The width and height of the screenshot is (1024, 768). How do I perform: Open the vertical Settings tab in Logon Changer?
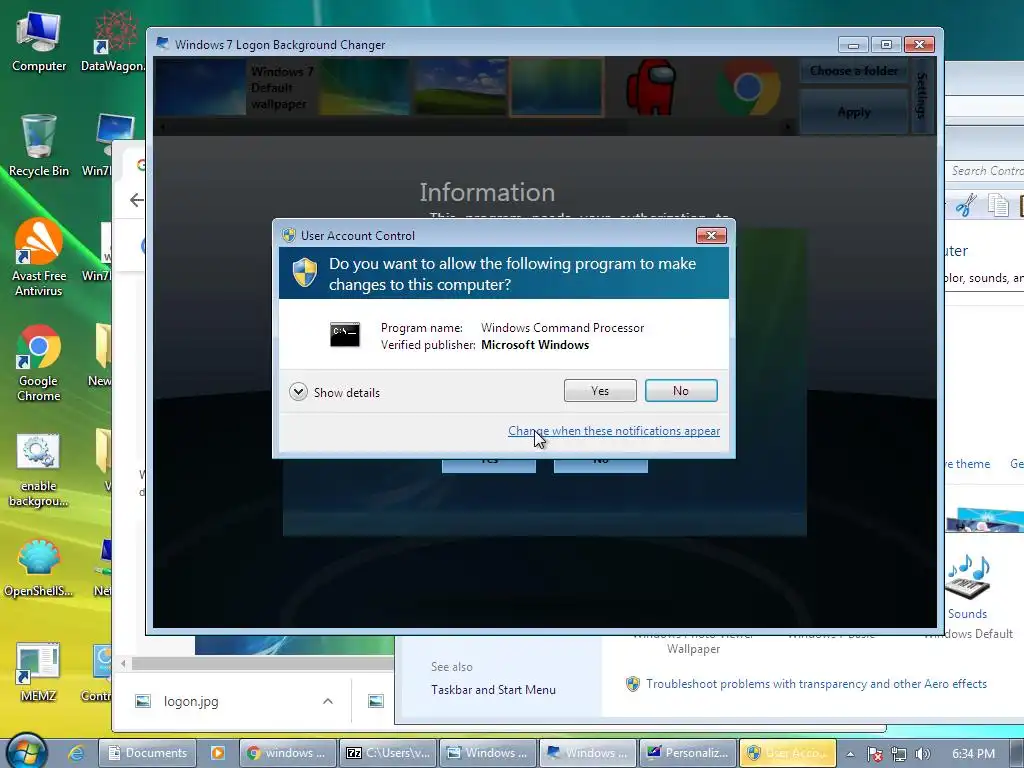pyautogui.click(x=921, y=95)
